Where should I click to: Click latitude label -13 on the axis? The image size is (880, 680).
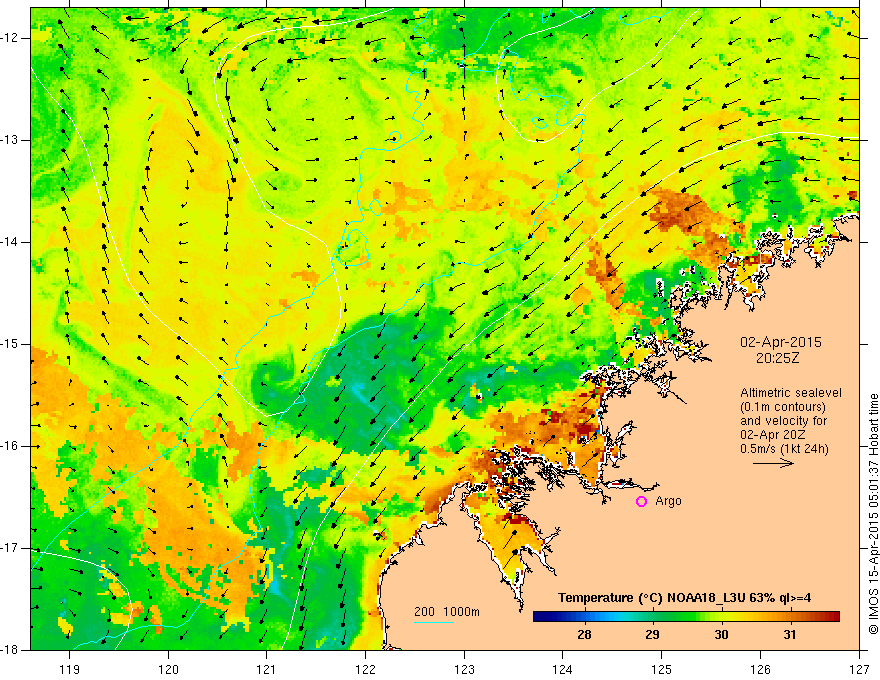coord(11,140)
